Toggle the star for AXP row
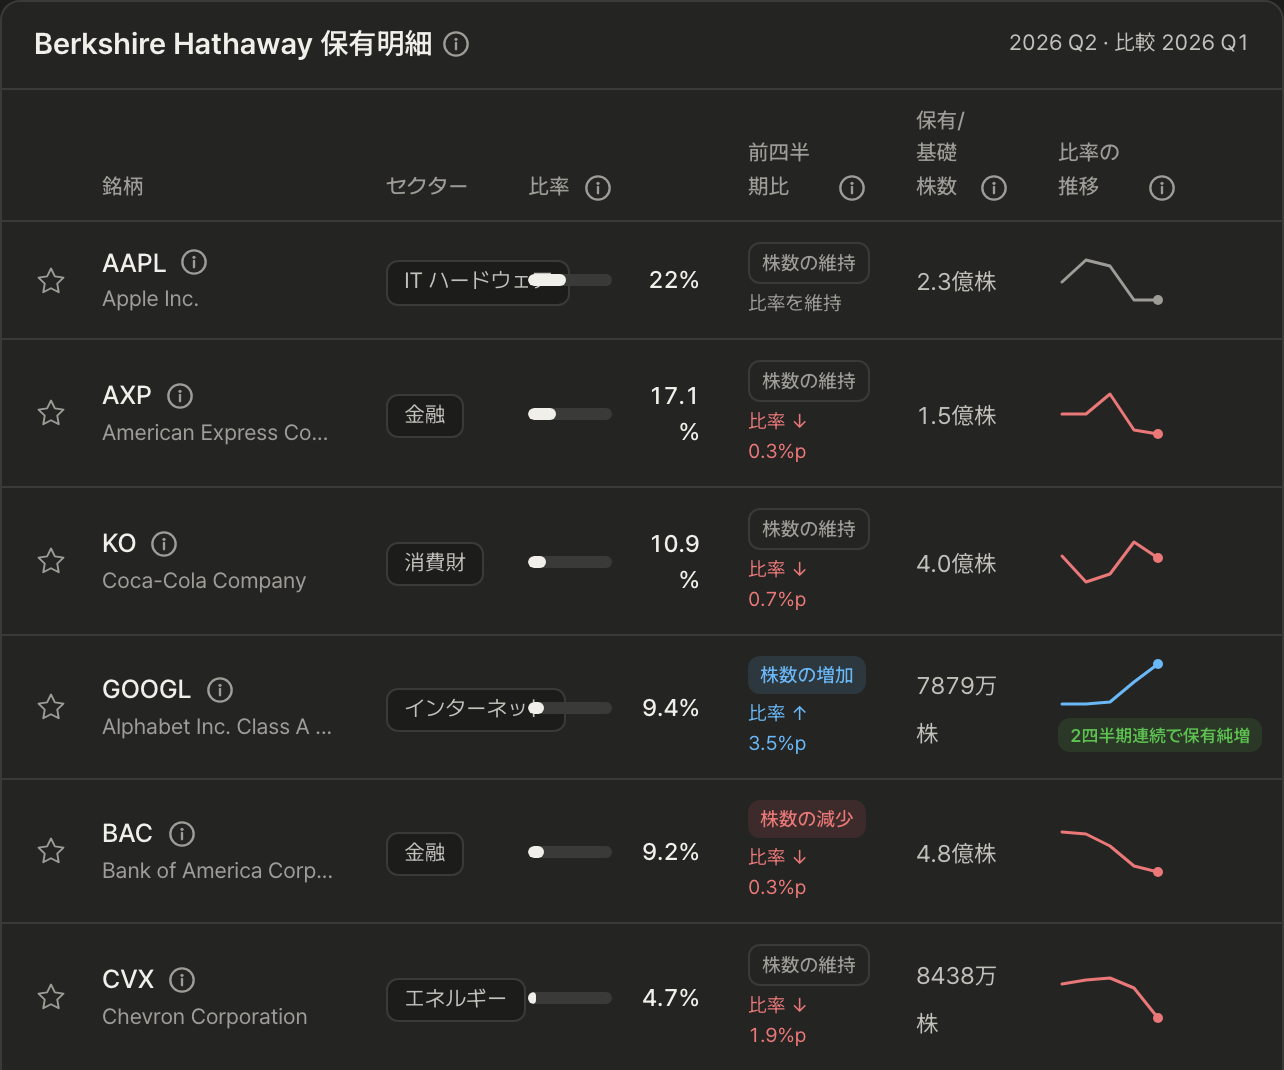The width and height of the screenshot is (1284, 1070). tap(51, 413)
